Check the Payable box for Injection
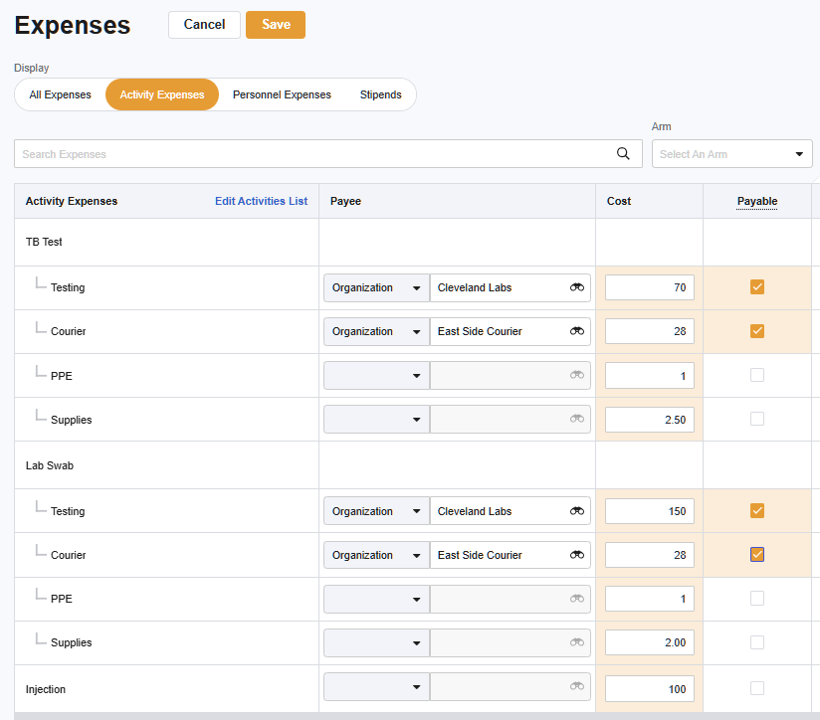The height and width of the screenshot is (720, 820). 757,688
